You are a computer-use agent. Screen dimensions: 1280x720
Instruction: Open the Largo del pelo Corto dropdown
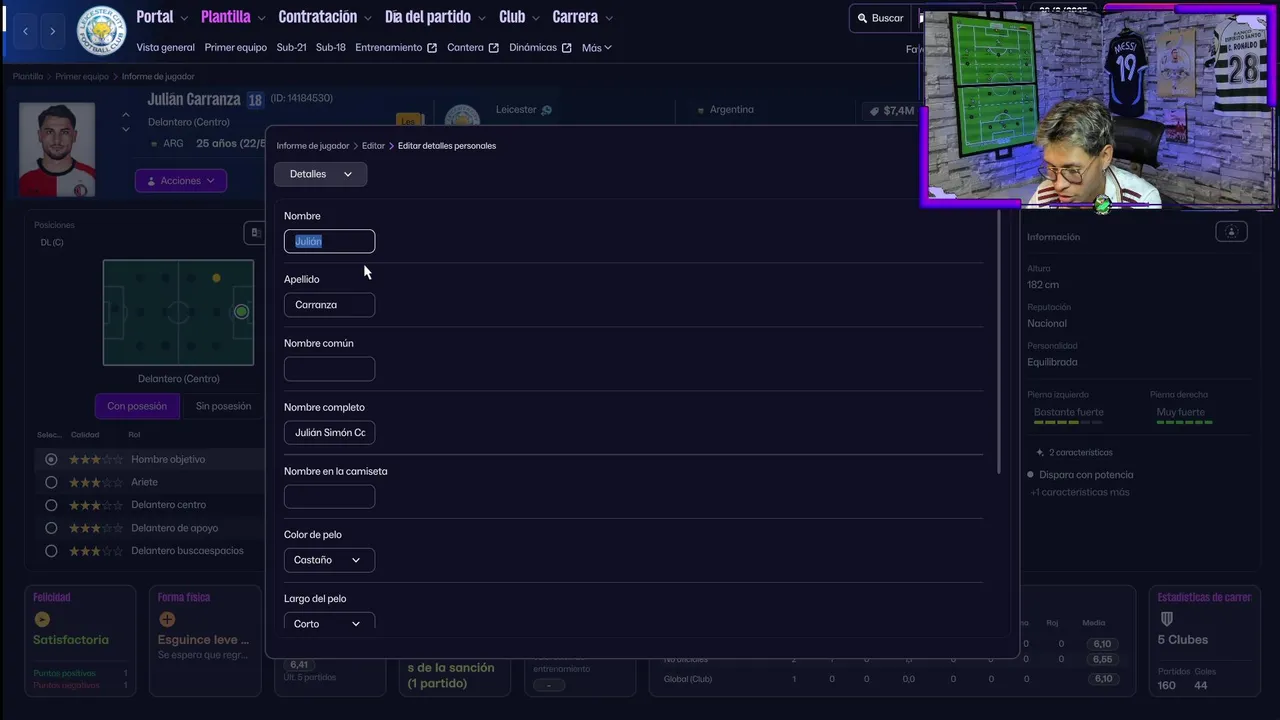(x=329, y=623)
